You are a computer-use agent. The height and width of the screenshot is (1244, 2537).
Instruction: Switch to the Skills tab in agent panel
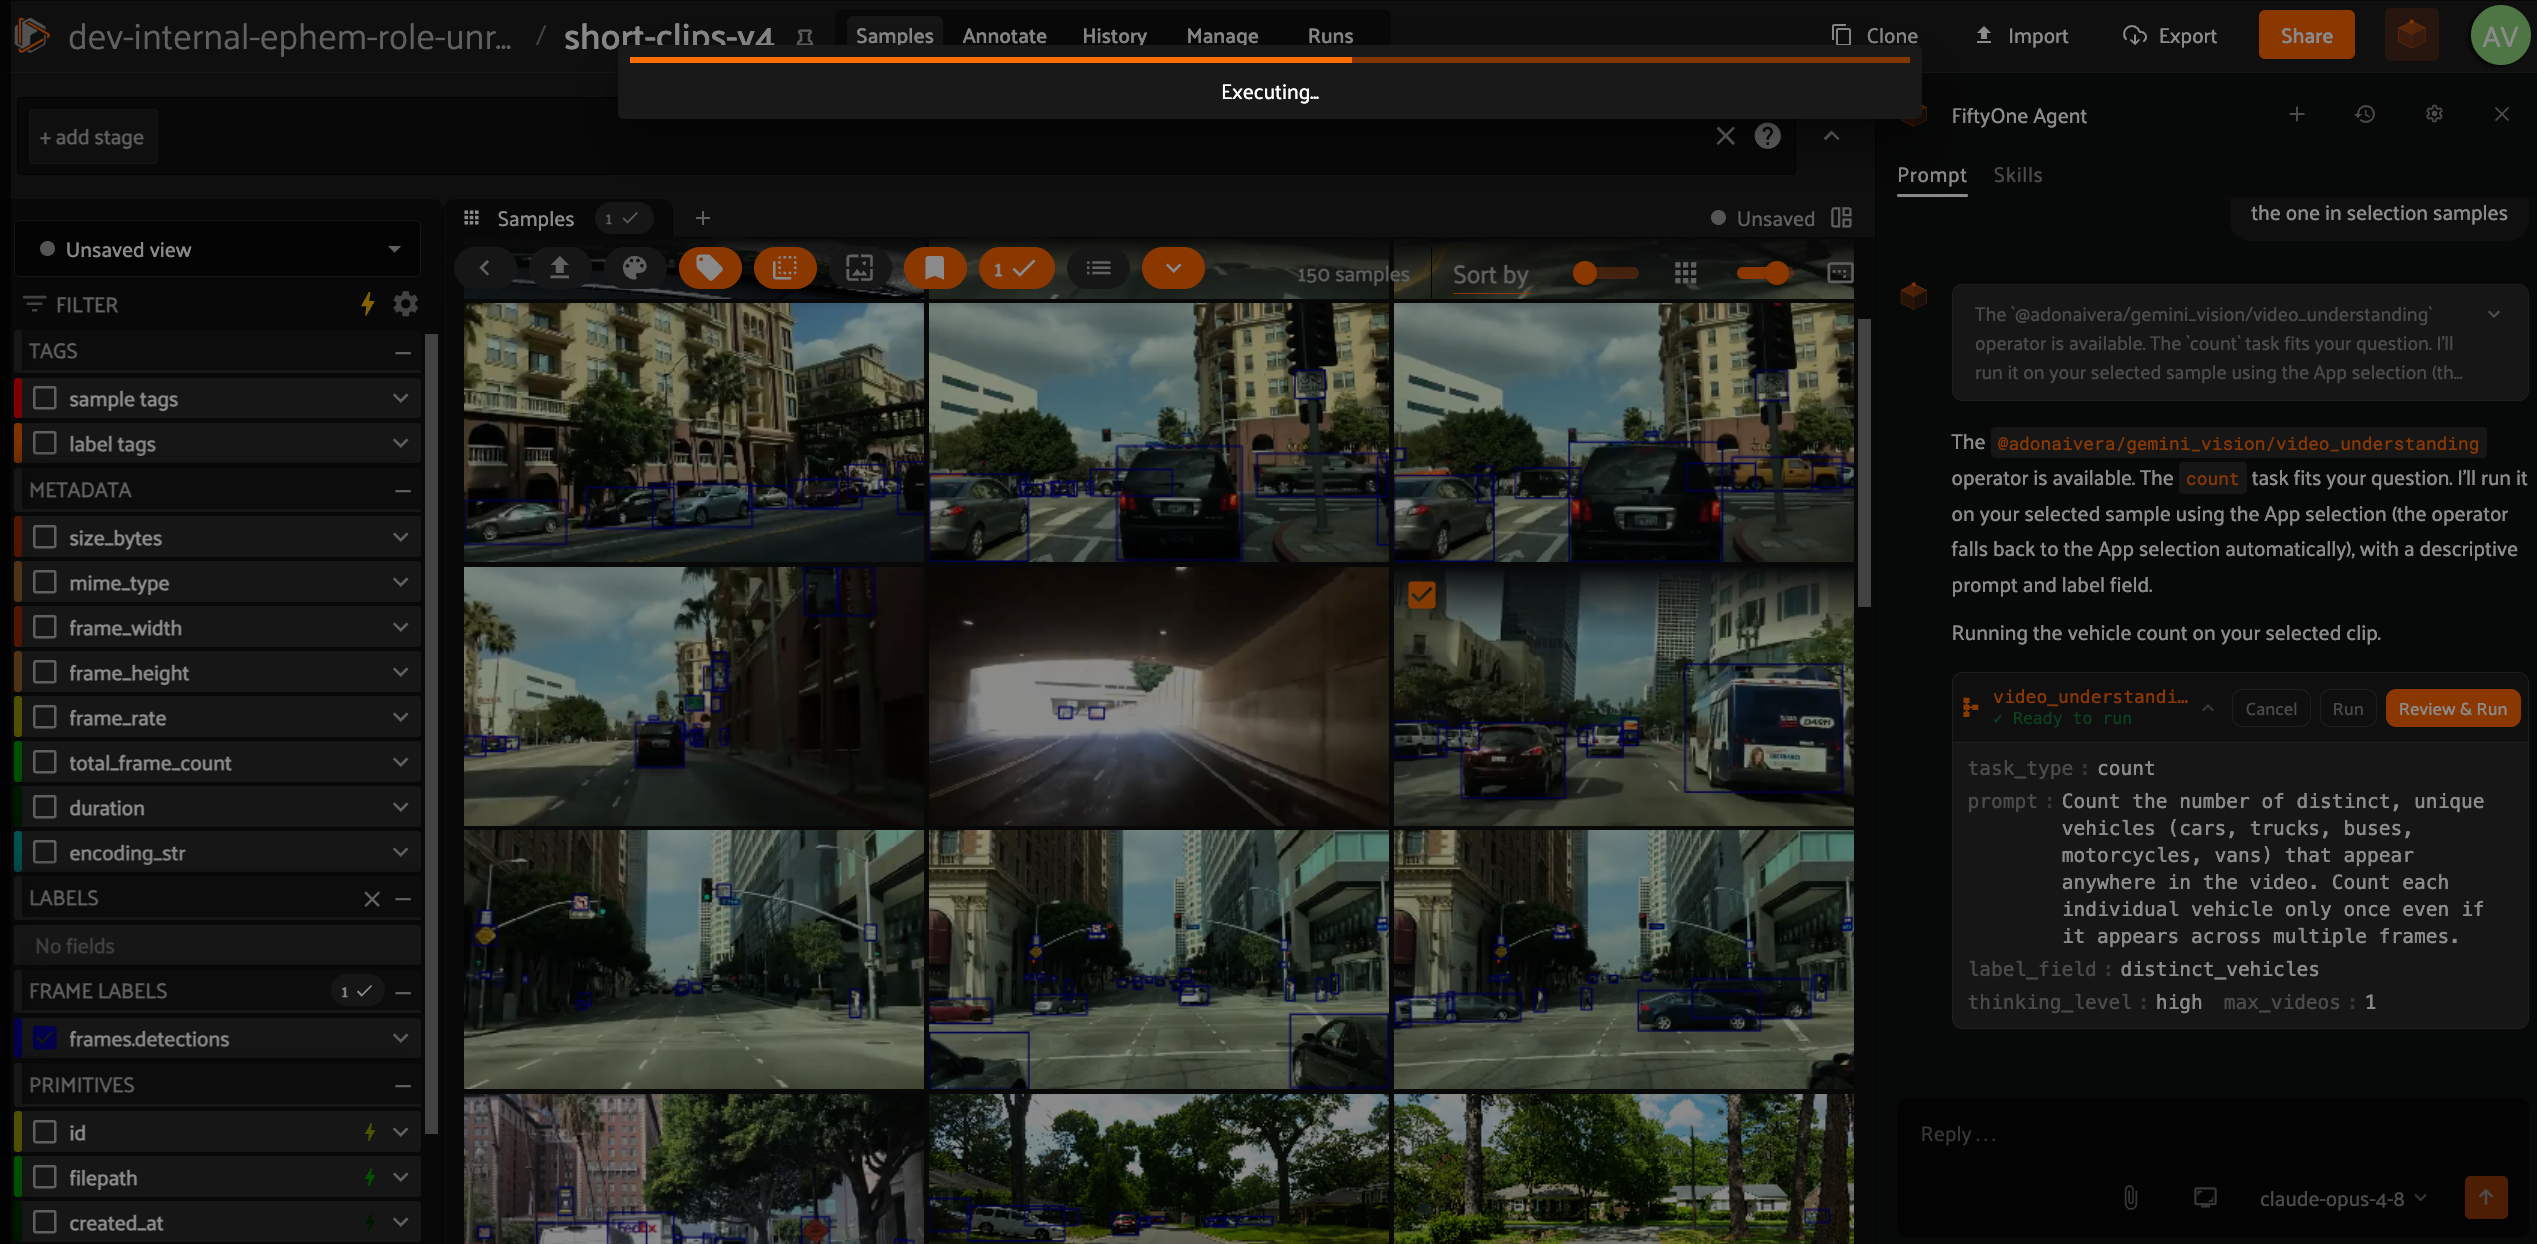coord(2017,175)
